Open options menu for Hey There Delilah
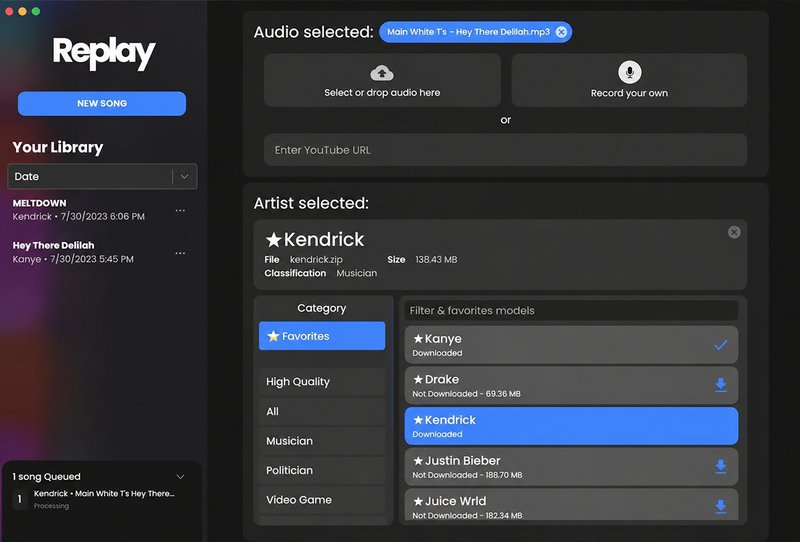 point(180,253)
